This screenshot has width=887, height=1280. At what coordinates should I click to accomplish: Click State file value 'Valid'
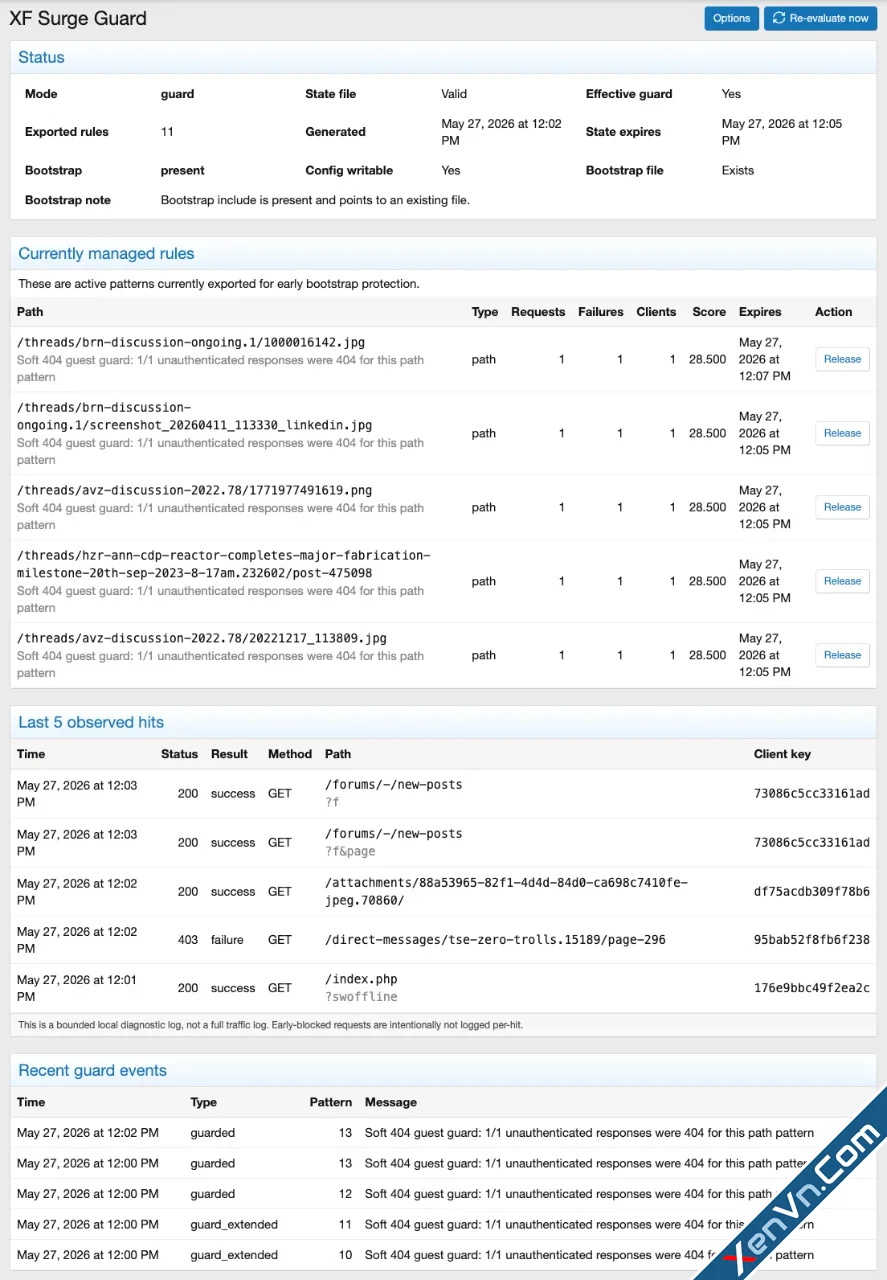coord(454,94)
